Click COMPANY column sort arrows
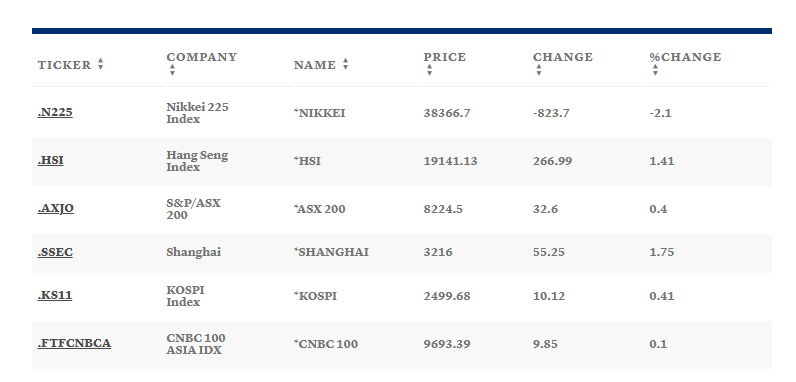 [172, 70]
